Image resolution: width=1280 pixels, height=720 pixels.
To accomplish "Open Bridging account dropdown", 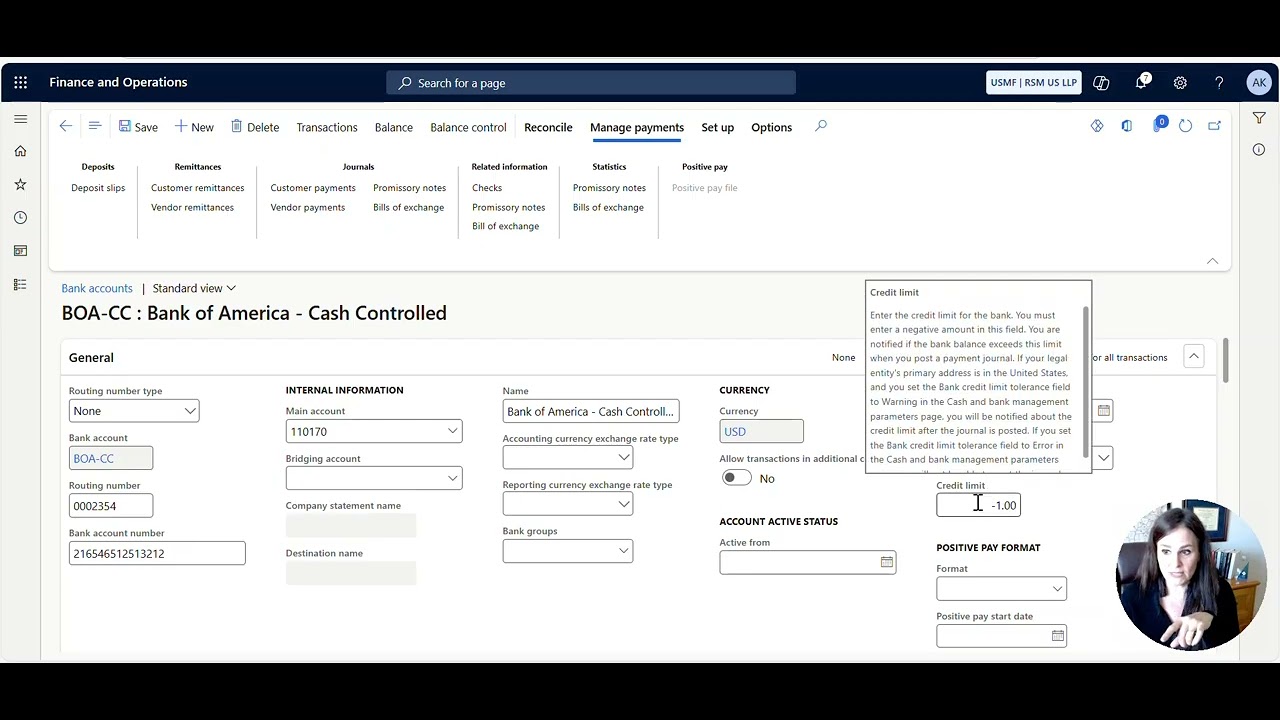I will (452, 478).
